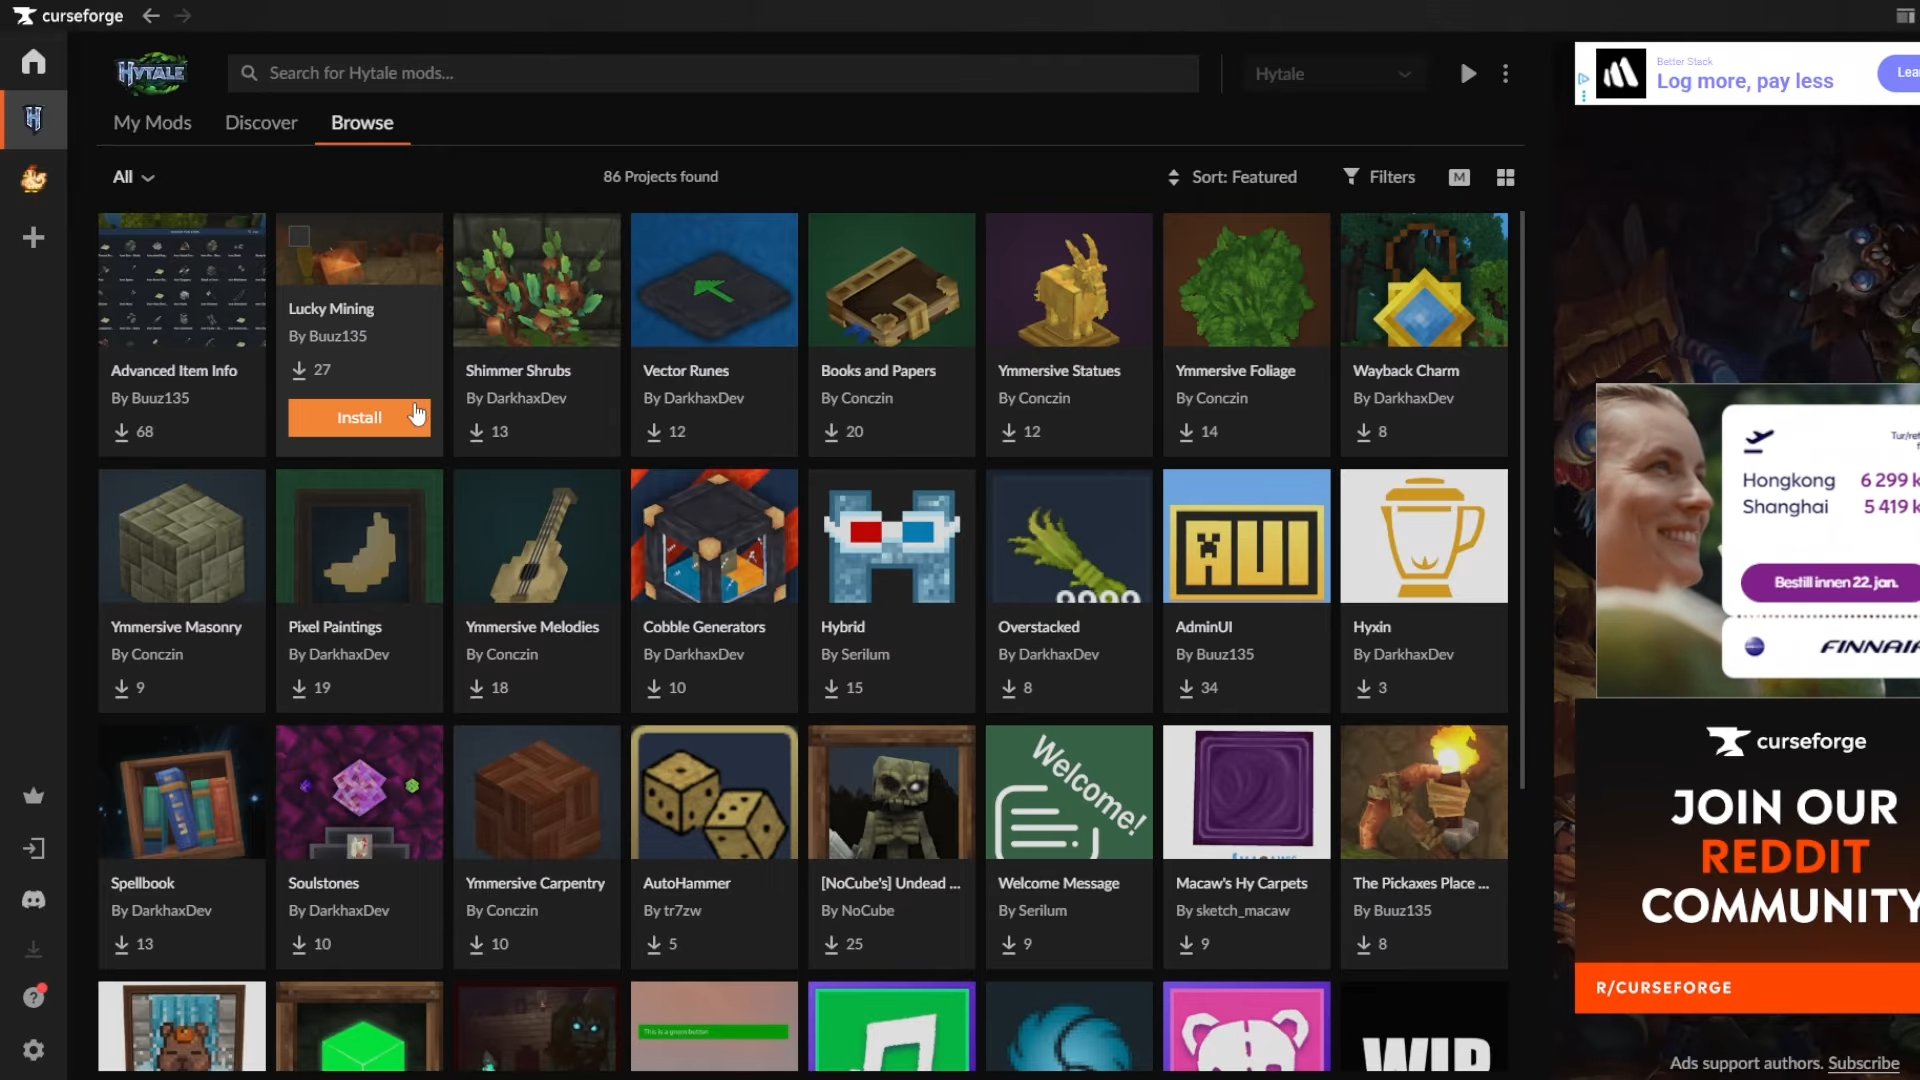The height and width of the screenshot is (1080, 1920).
Task: Open the chicken game icon in sidebar
Action: [x=33, y=179]
